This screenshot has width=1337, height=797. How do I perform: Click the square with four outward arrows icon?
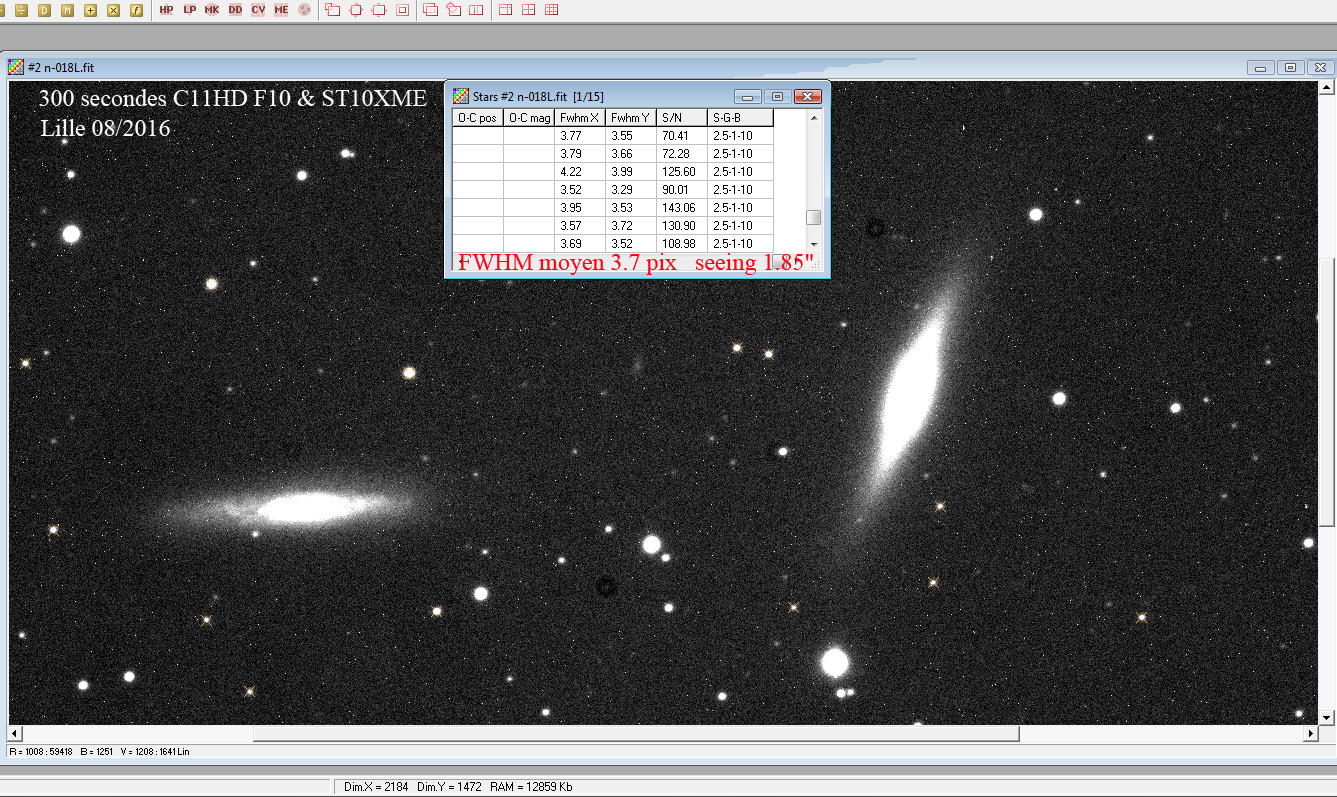click(356, 9)
